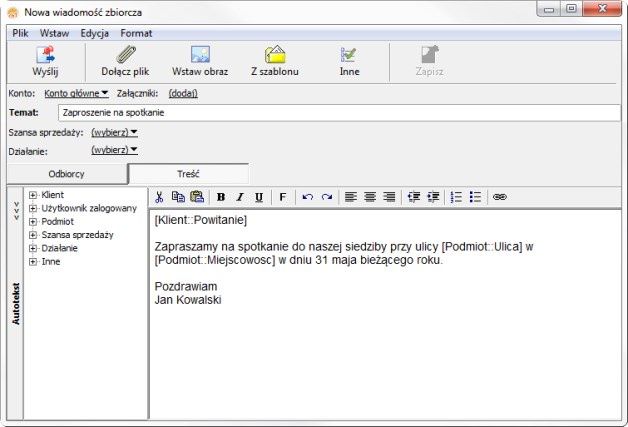Insert a hyperlink with chain icon

click(x=499, y=197)
